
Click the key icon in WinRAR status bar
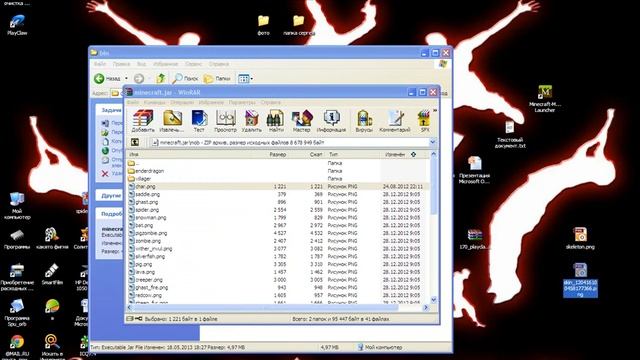pyautogui.click(x=139, y=318)
